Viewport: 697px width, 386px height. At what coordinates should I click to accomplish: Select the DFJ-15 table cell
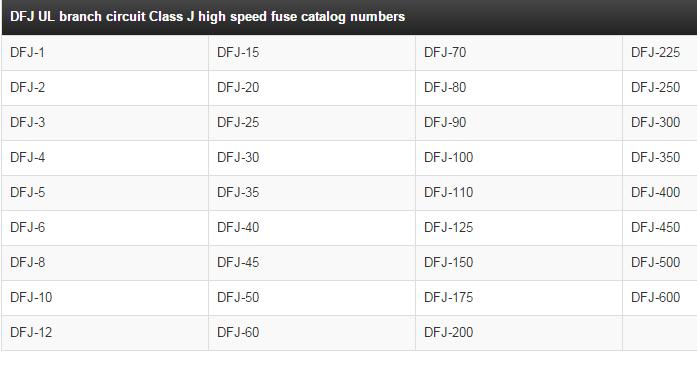coord(312,52)
